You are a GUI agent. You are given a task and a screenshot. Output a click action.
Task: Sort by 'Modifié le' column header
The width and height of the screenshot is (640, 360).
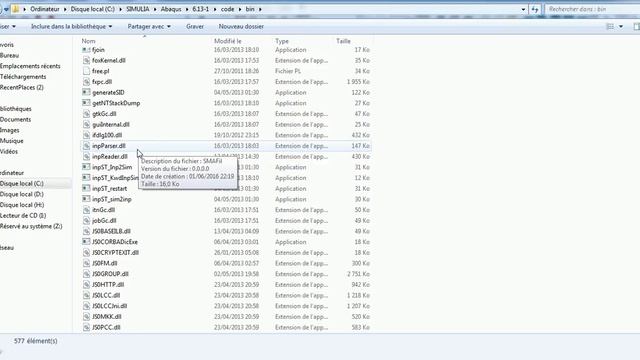(228, 41)
